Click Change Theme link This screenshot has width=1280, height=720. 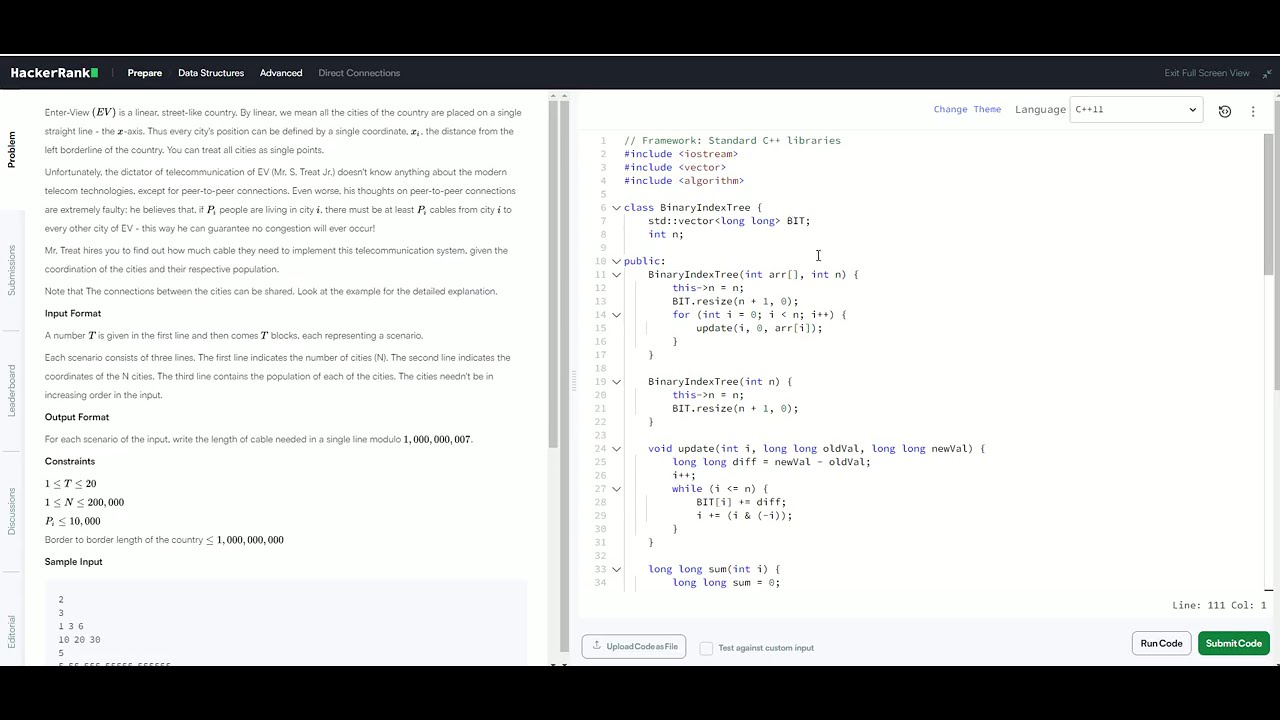[967, 110]
